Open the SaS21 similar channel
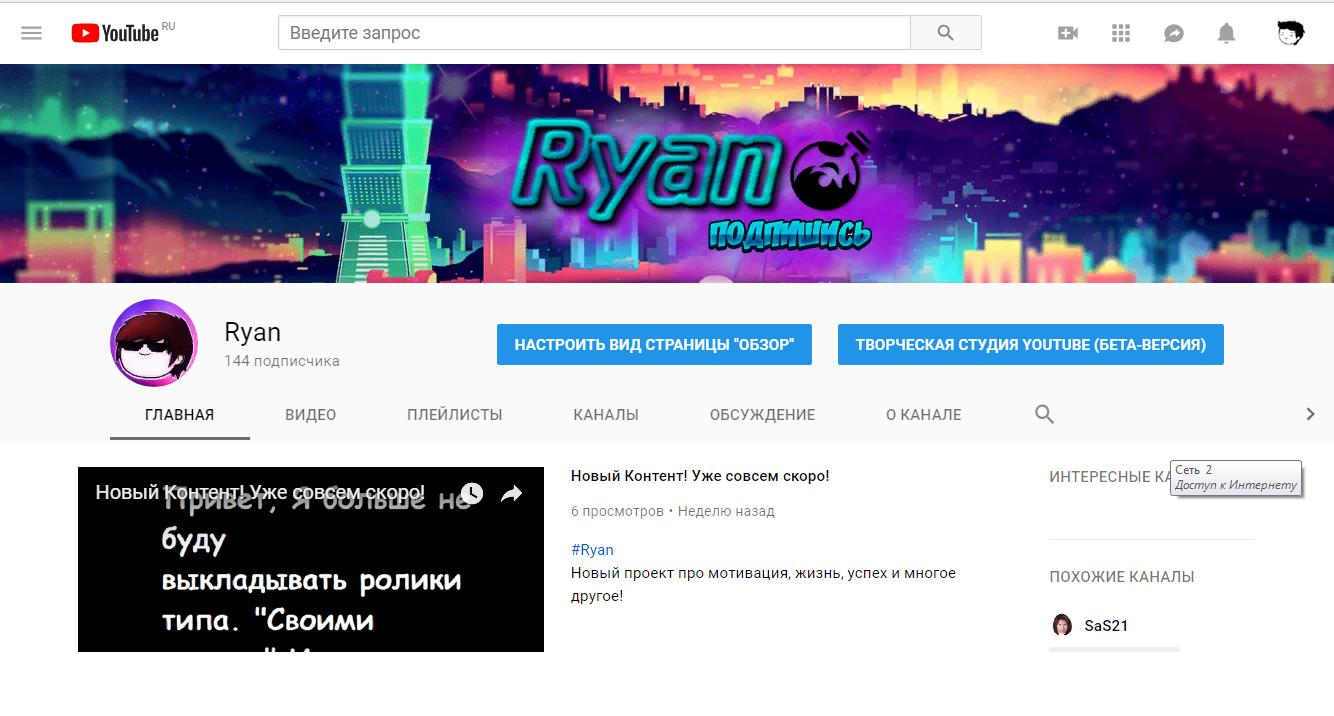This screenshot has height=716, width=1334. (1105, 626)
